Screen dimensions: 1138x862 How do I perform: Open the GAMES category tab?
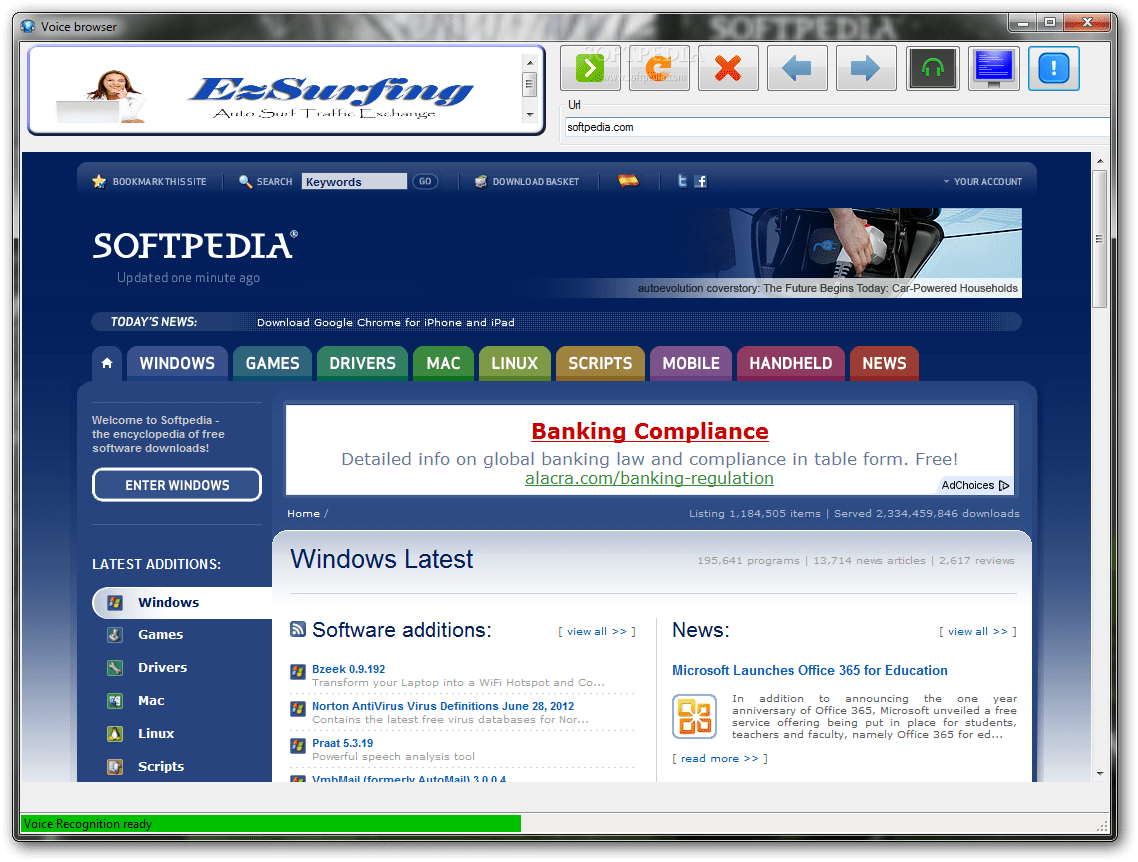click(272, 364)
